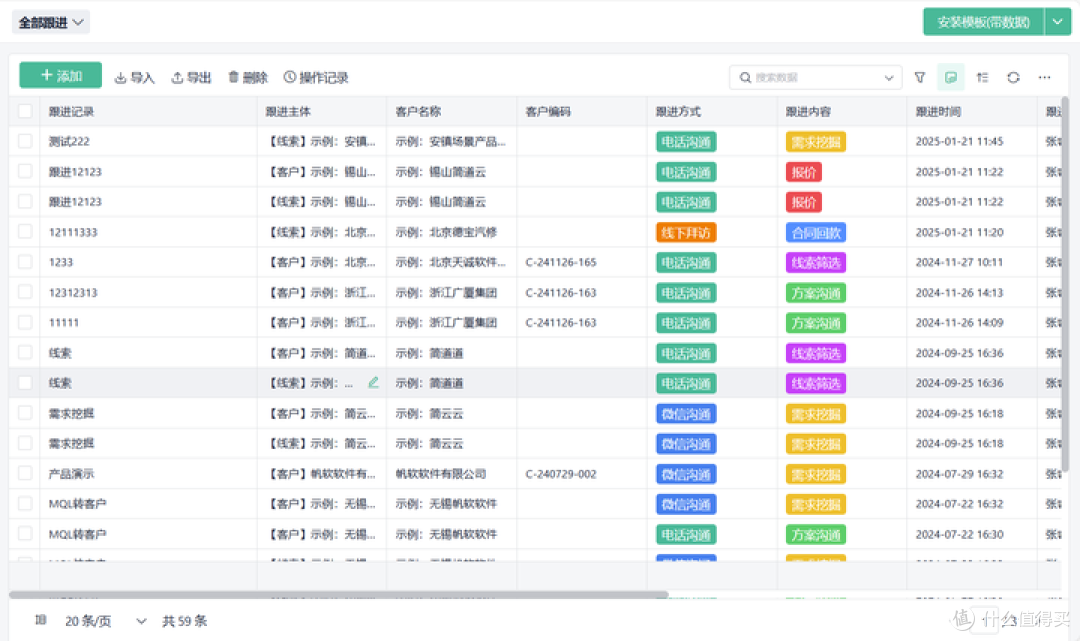Click the 删除 (delete) icon

point(247,76)
